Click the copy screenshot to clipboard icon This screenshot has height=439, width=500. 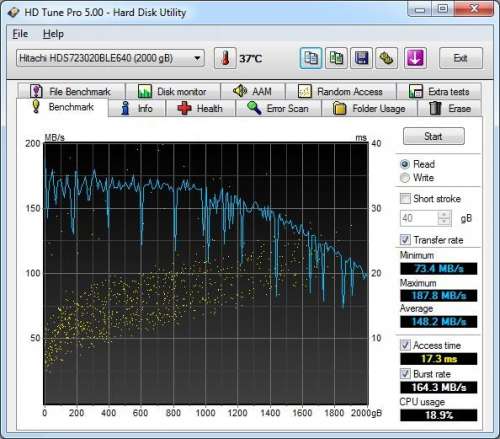pyautogui.click(x=336, y=58)
